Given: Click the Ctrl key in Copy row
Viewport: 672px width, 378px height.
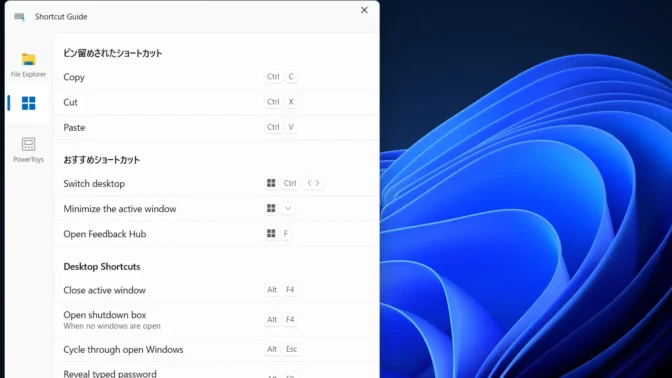Looking at the screenshot, I should (x=273, y=77).
